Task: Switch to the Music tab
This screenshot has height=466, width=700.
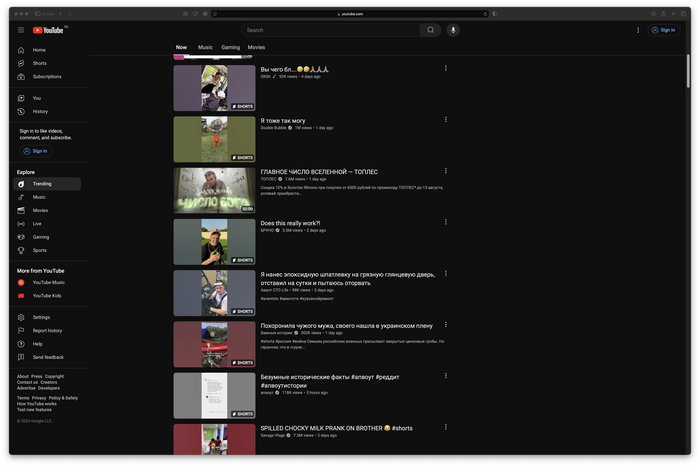Action: 205,47
